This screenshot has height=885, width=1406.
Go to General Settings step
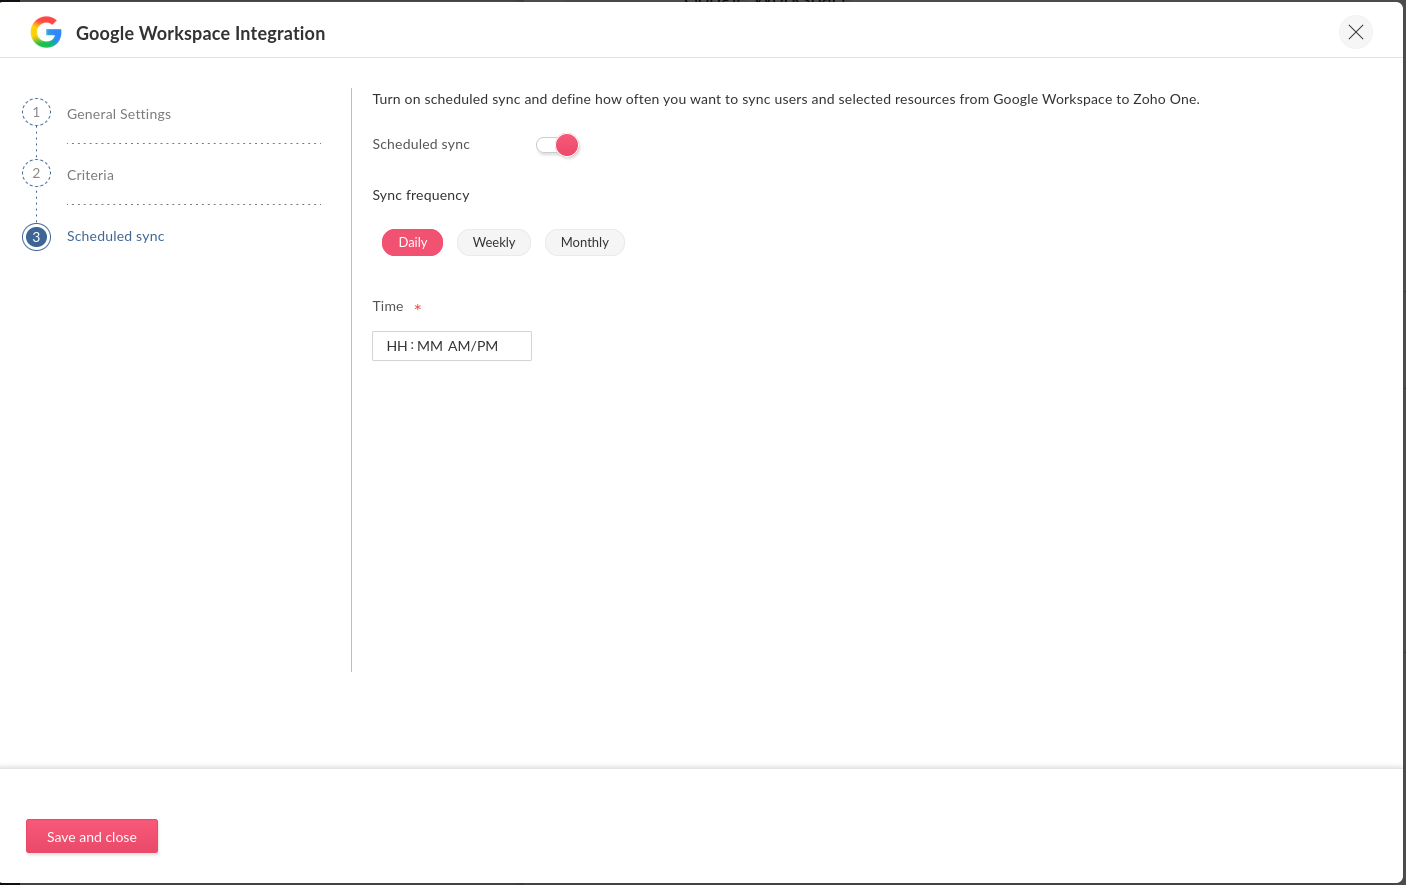coord(119,114)
